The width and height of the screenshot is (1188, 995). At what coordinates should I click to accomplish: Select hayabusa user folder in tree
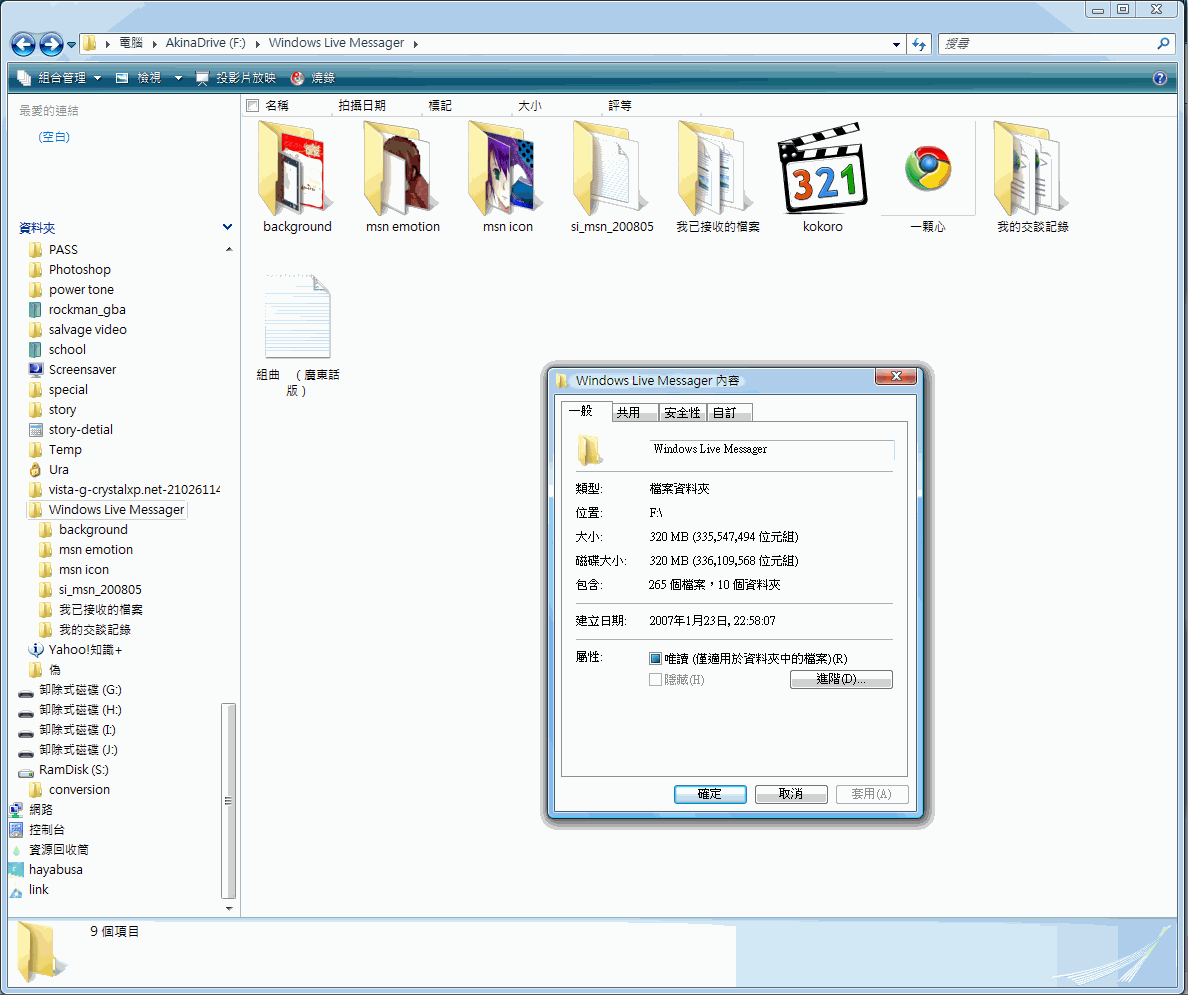[55, 870]
